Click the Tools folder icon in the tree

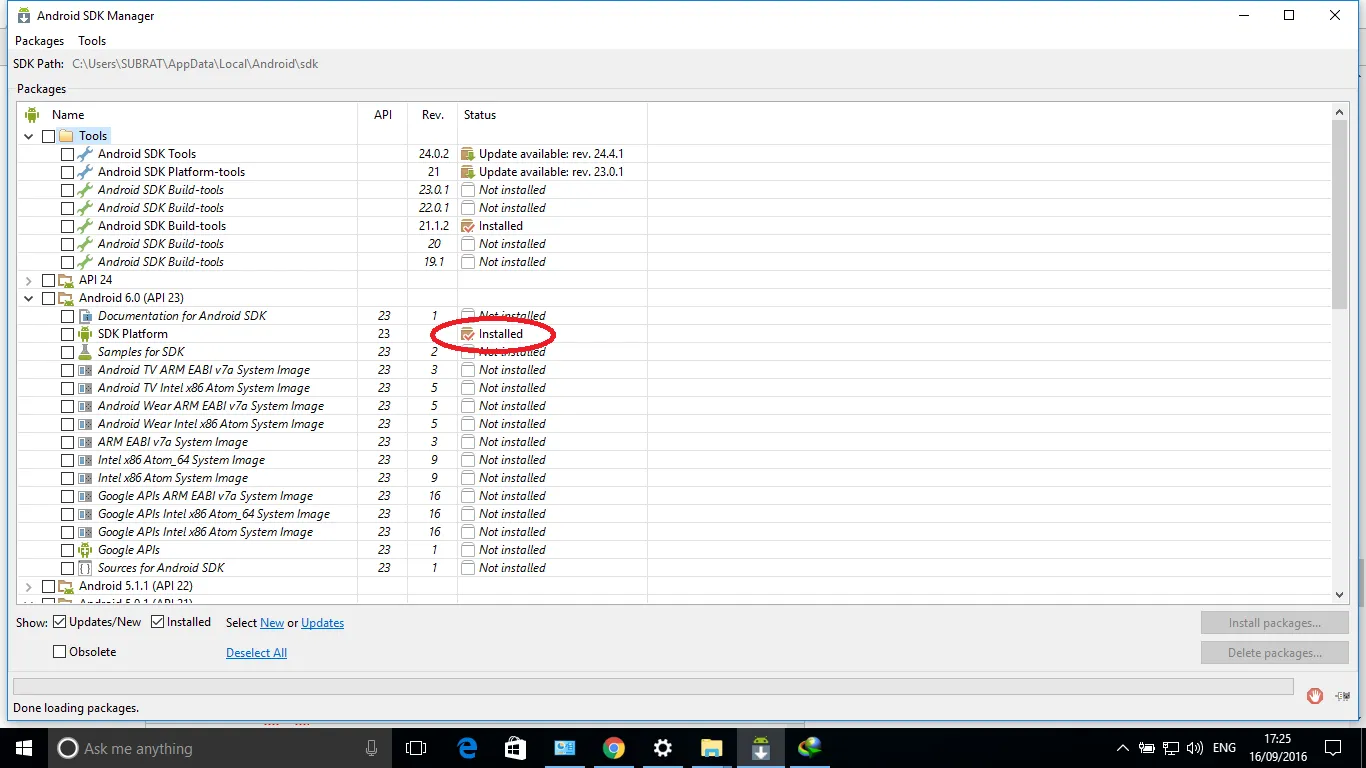coord(67,136)
